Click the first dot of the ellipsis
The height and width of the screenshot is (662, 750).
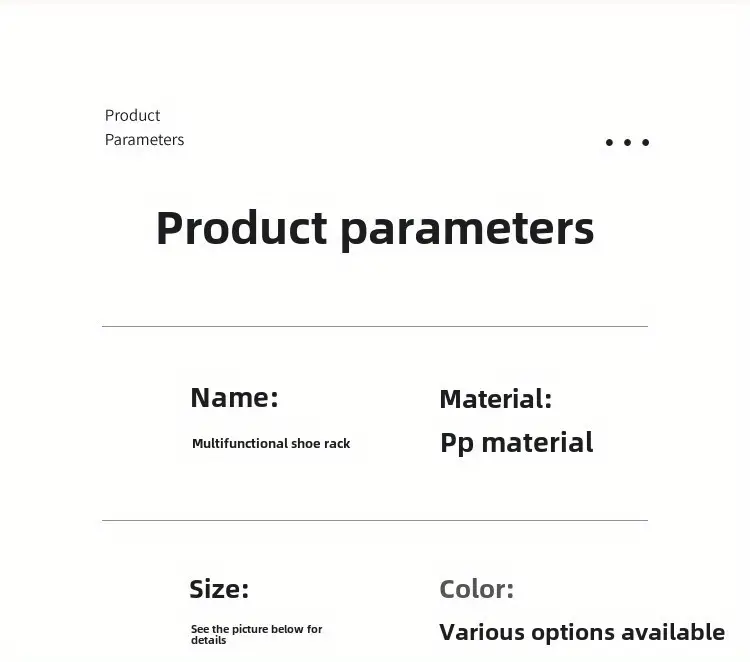coord(609,142)
